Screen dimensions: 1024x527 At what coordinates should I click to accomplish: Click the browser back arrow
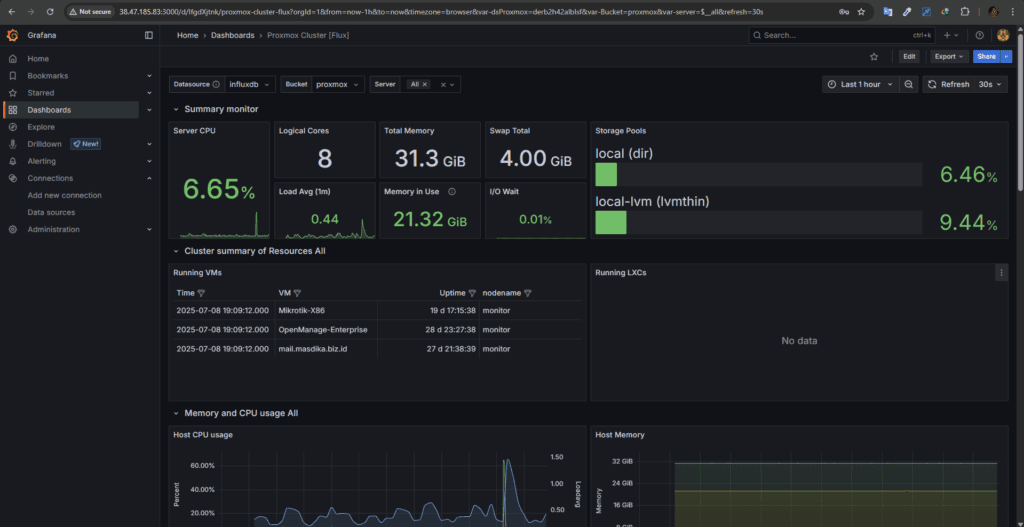coord(12,12)
